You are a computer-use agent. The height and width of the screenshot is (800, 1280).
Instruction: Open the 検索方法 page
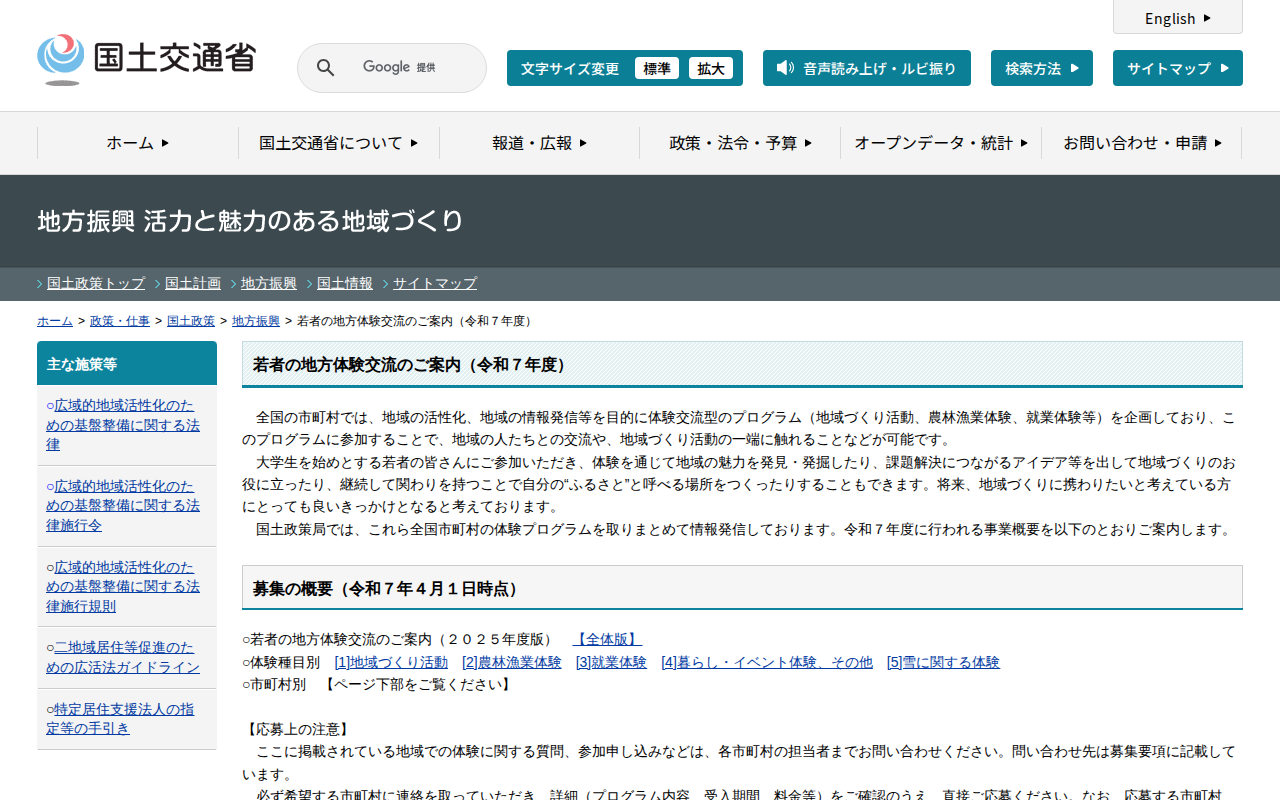pos(1041,68)
